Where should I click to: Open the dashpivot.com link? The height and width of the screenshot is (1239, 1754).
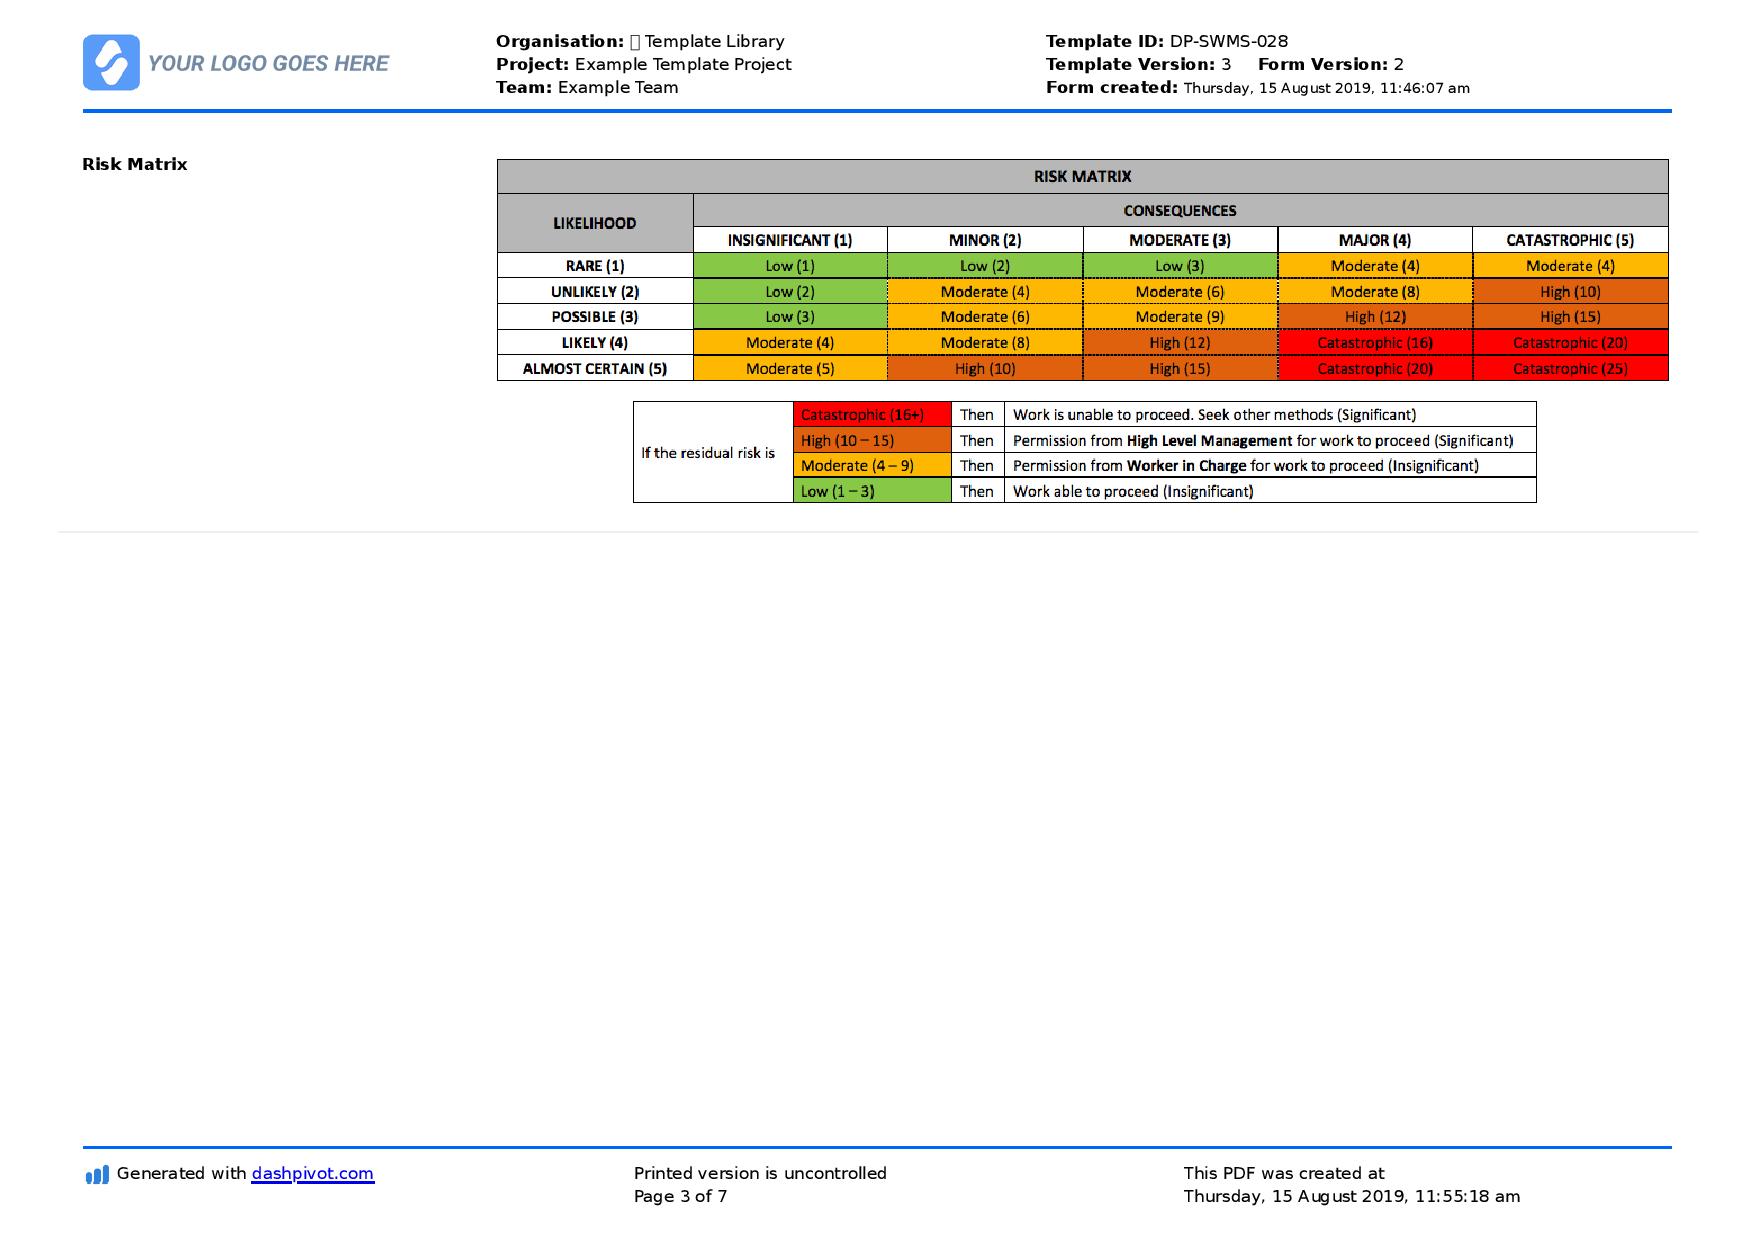(x=312, y=1173)
